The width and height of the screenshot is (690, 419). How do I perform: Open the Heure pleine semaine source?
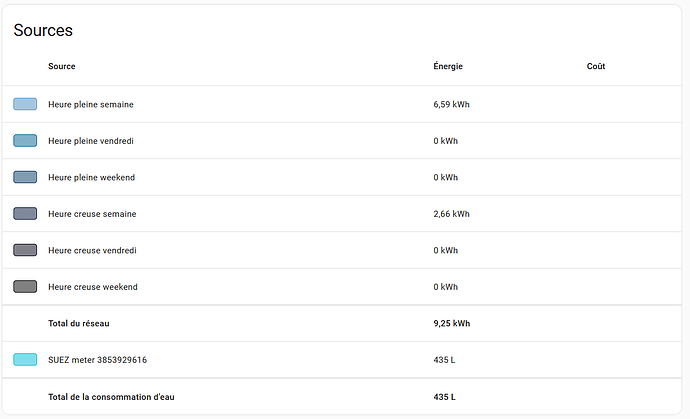point(91,104)
